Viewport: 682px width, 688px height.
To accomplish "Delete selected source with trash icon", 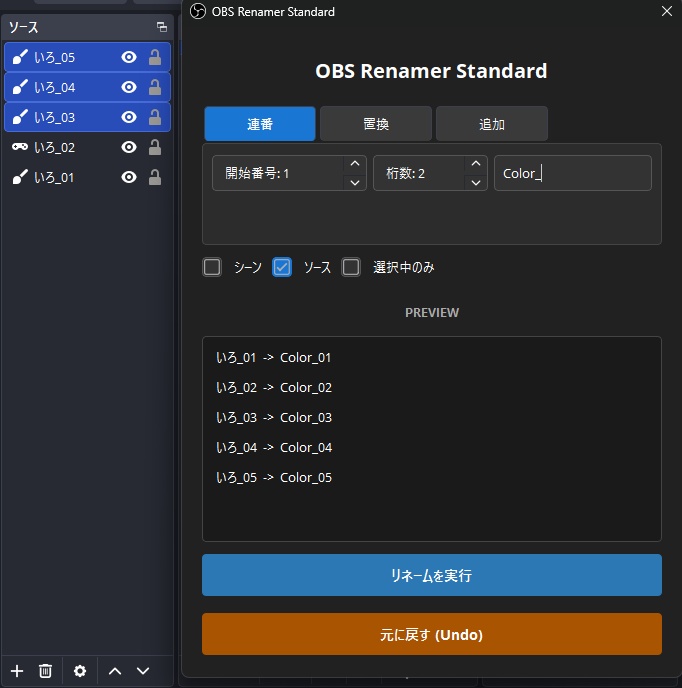I will (45, 671).
